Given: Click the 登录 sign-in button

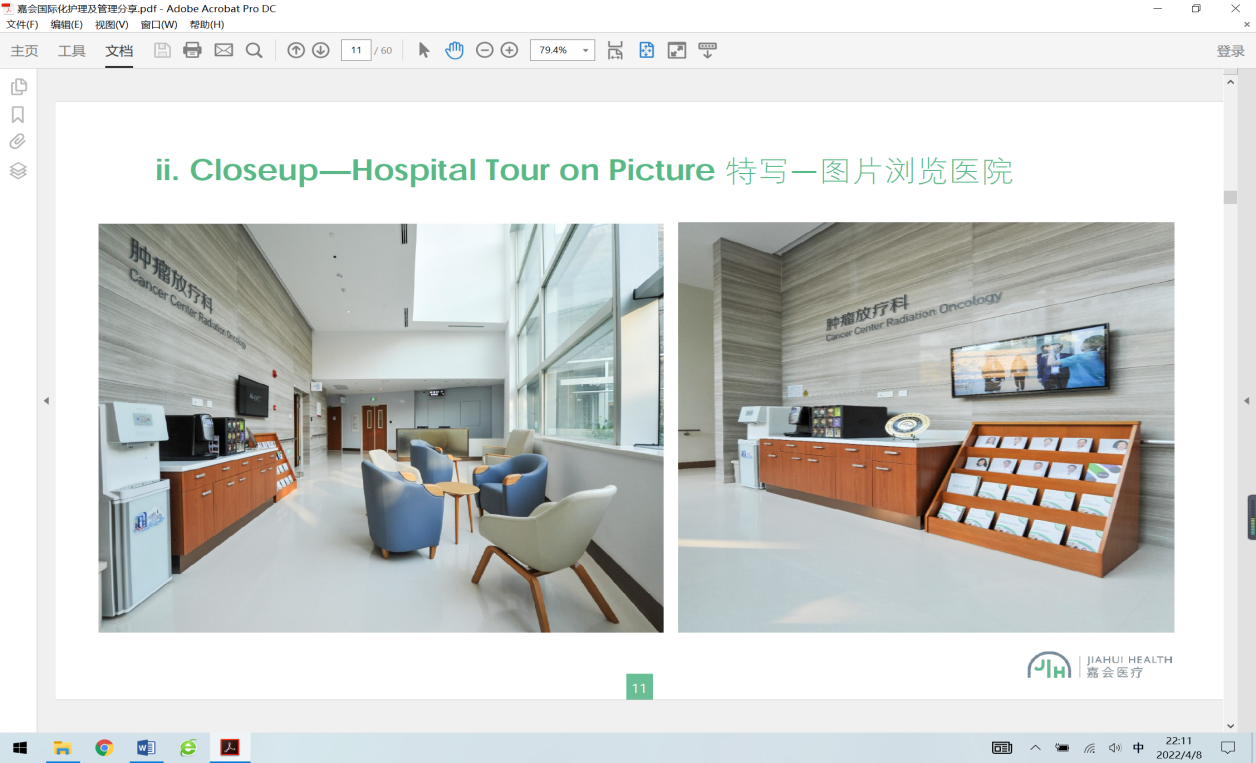Looking at the screenshot, I should 1230,51.
